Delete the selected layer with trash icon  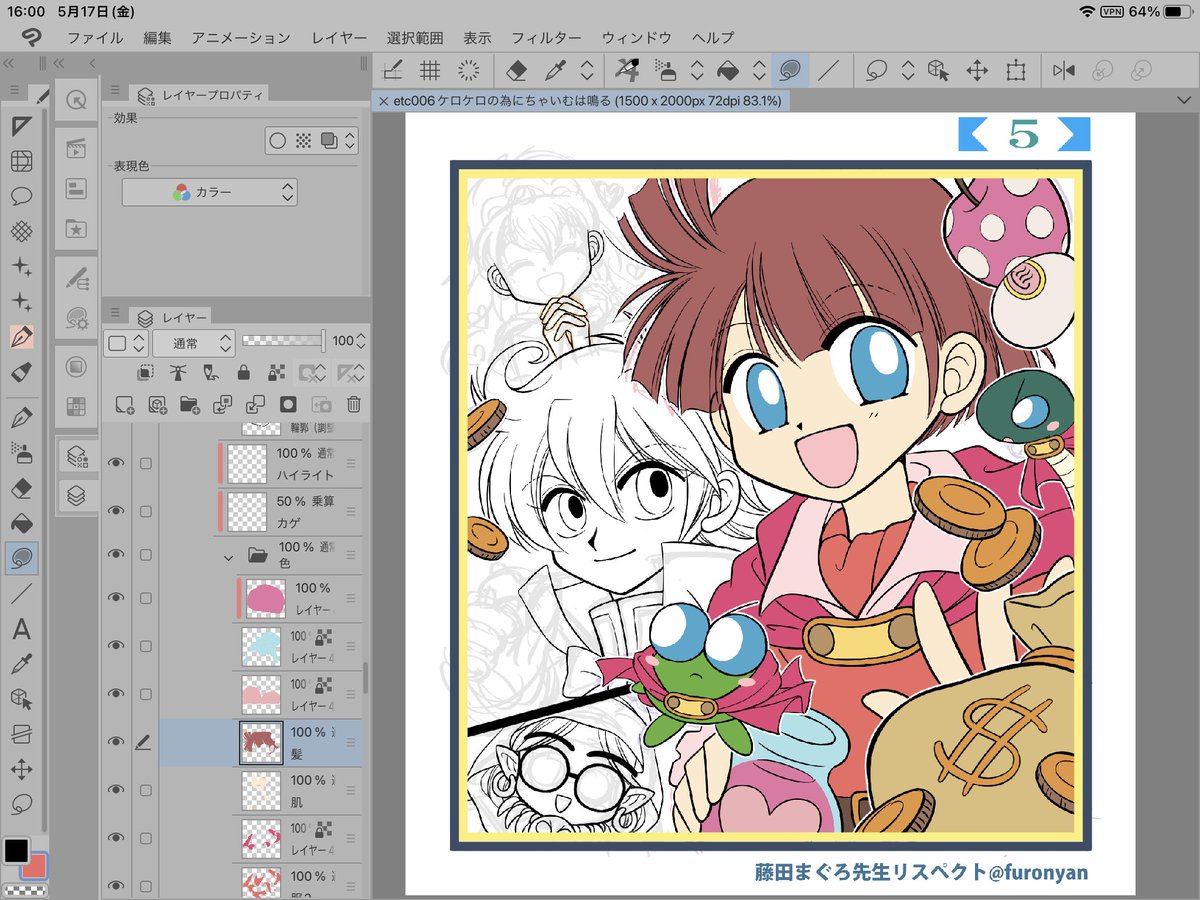[x=353, y=404]
